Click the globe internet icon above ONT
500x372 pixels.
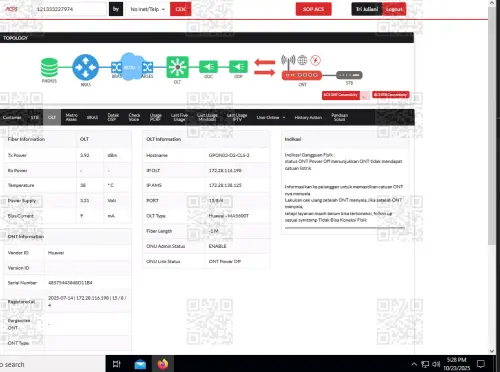pyautogui.click(x=302, y=60)
